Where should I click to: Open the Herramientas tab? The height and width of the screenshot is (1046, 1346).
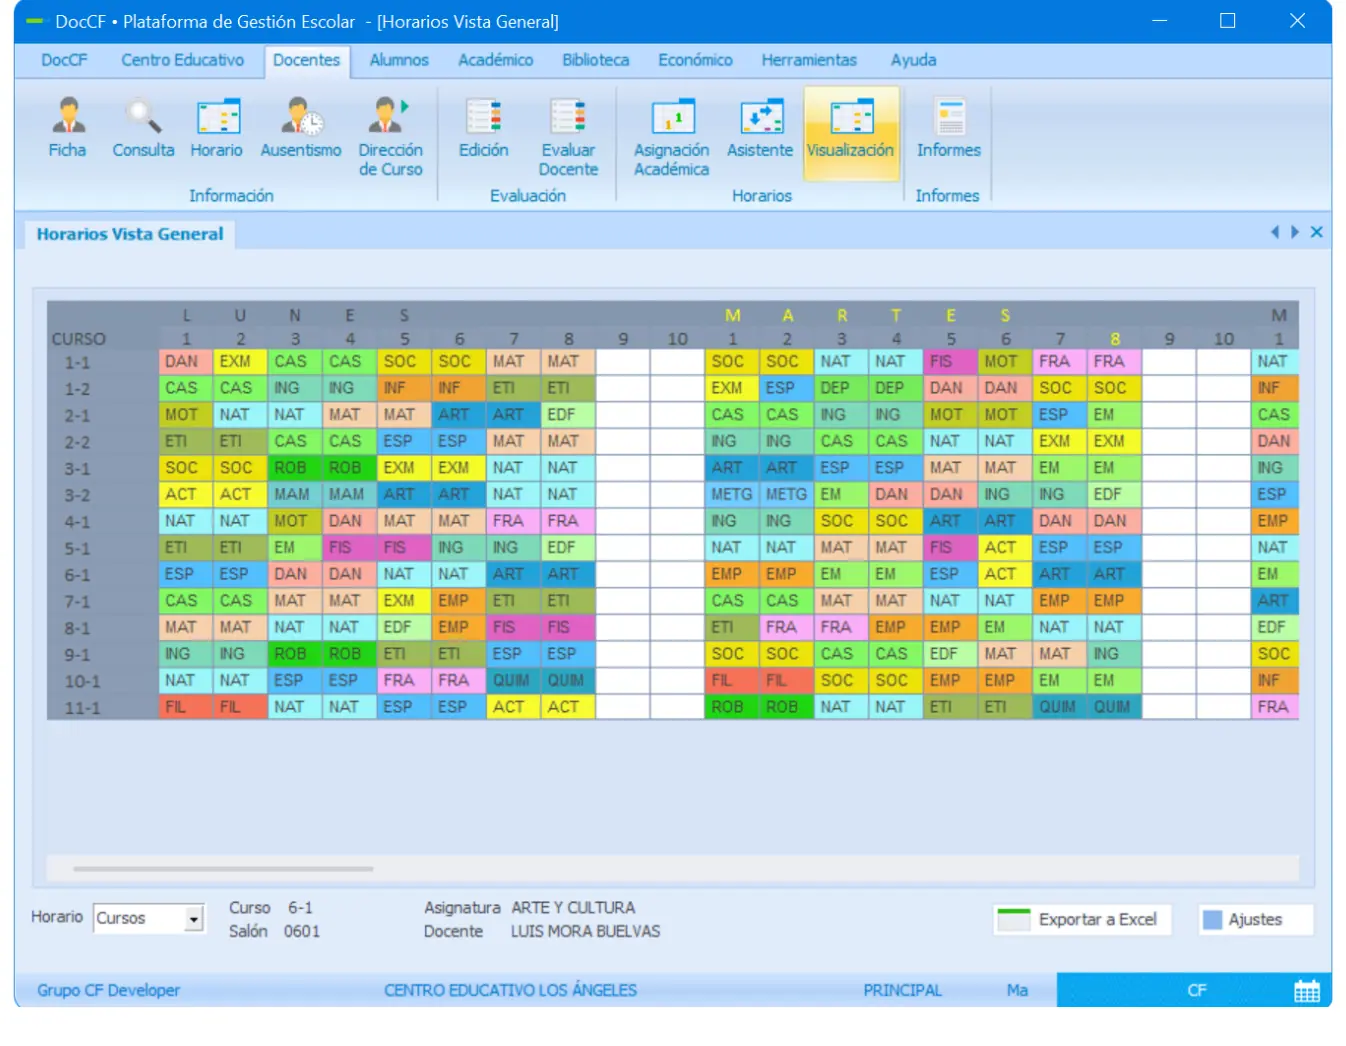pos(809,60)
